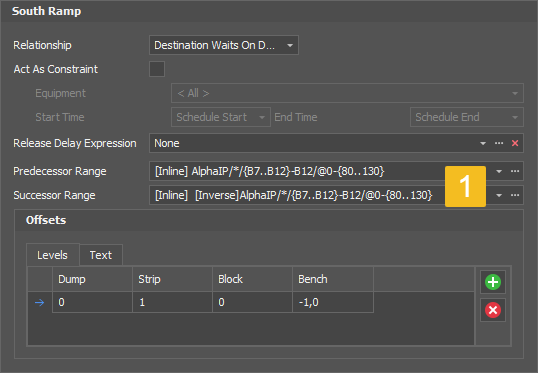
Task: Open Release Delay Expression ellipsis editor
Action: coord(499,143)
